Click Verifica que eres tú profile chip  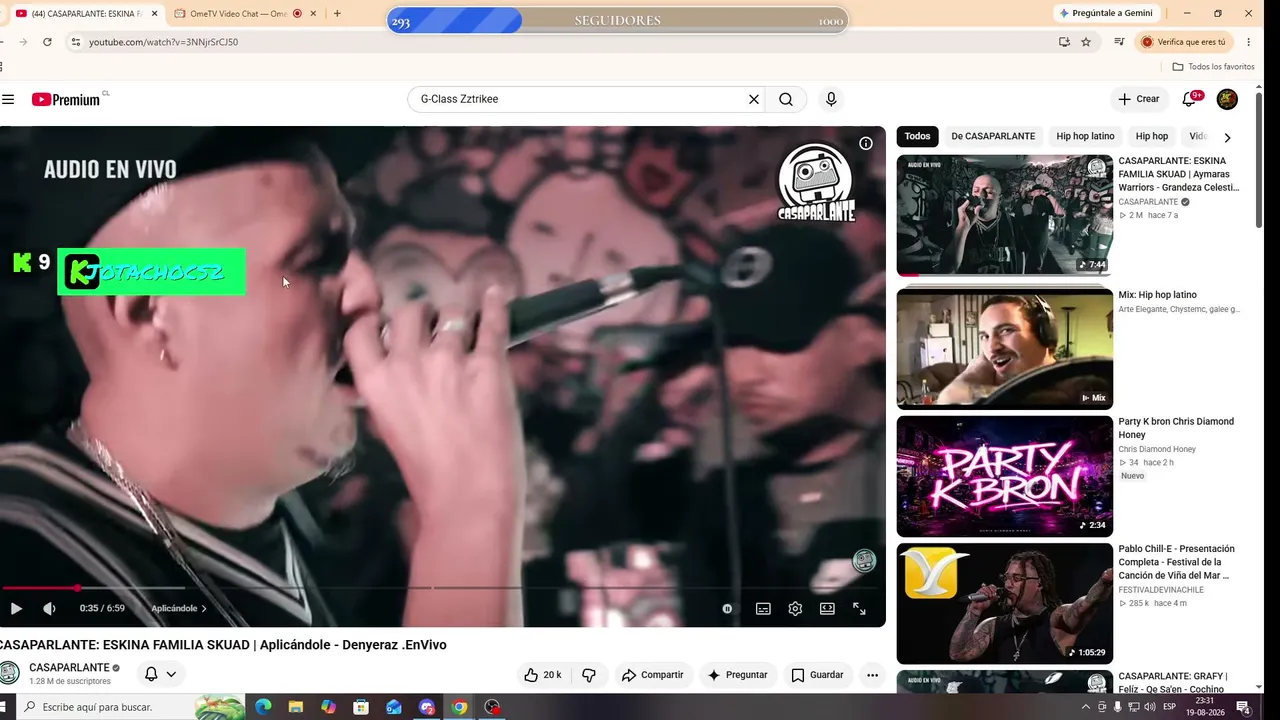[x=1183, y=42]
